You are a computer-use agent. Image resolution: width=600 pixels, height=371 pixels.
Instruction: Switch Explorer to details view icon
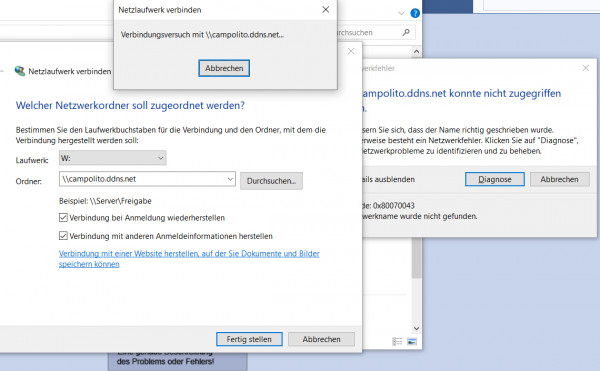pyautogui.click(x=398, y=341)
